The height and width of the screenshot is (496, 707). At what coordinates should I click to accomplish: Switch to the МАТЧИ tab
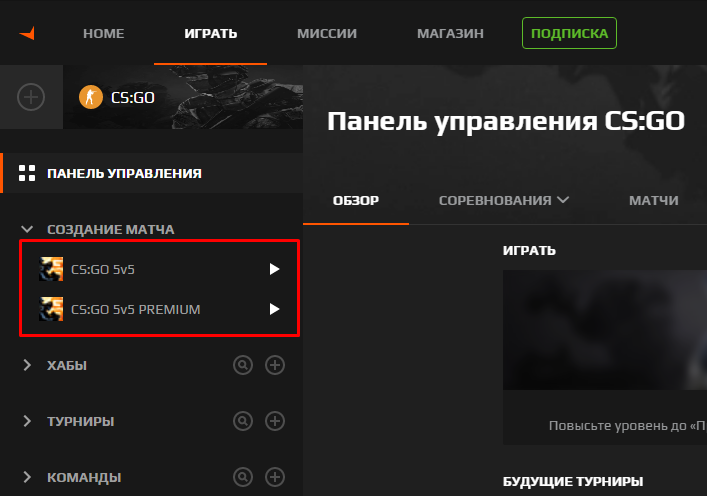(654, 201)
